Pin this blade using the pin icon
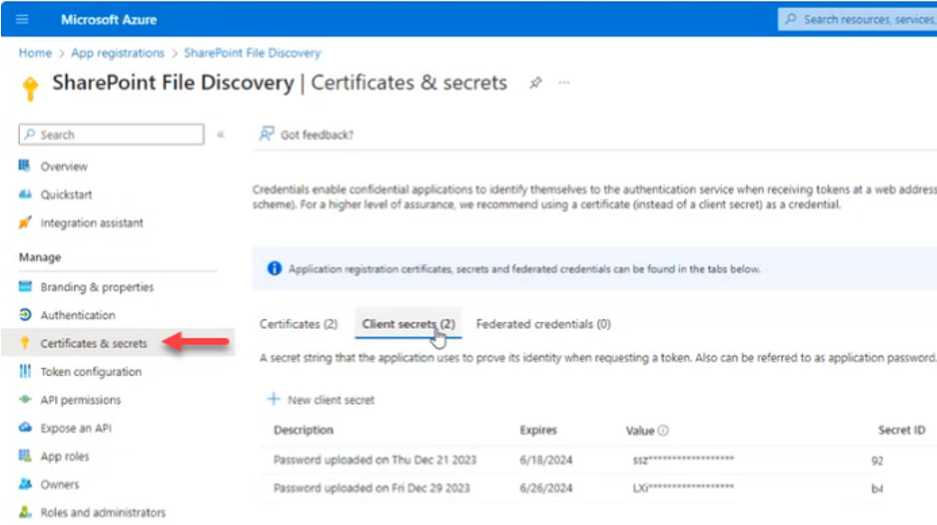The width and height of the screenshot is (937, 525). pyautogui.click(x=535, y=83)
